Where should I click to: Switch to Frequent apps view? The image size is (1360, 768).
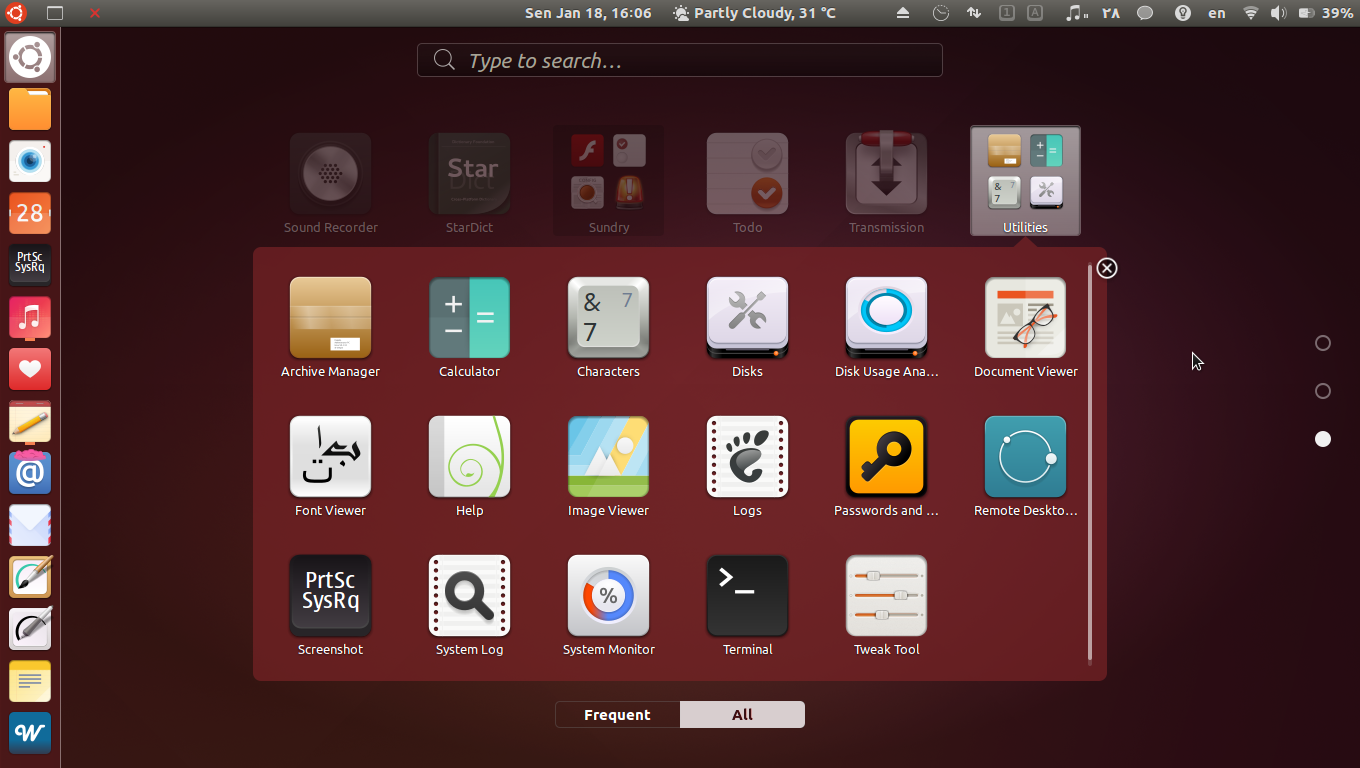(x=617, y=714)
